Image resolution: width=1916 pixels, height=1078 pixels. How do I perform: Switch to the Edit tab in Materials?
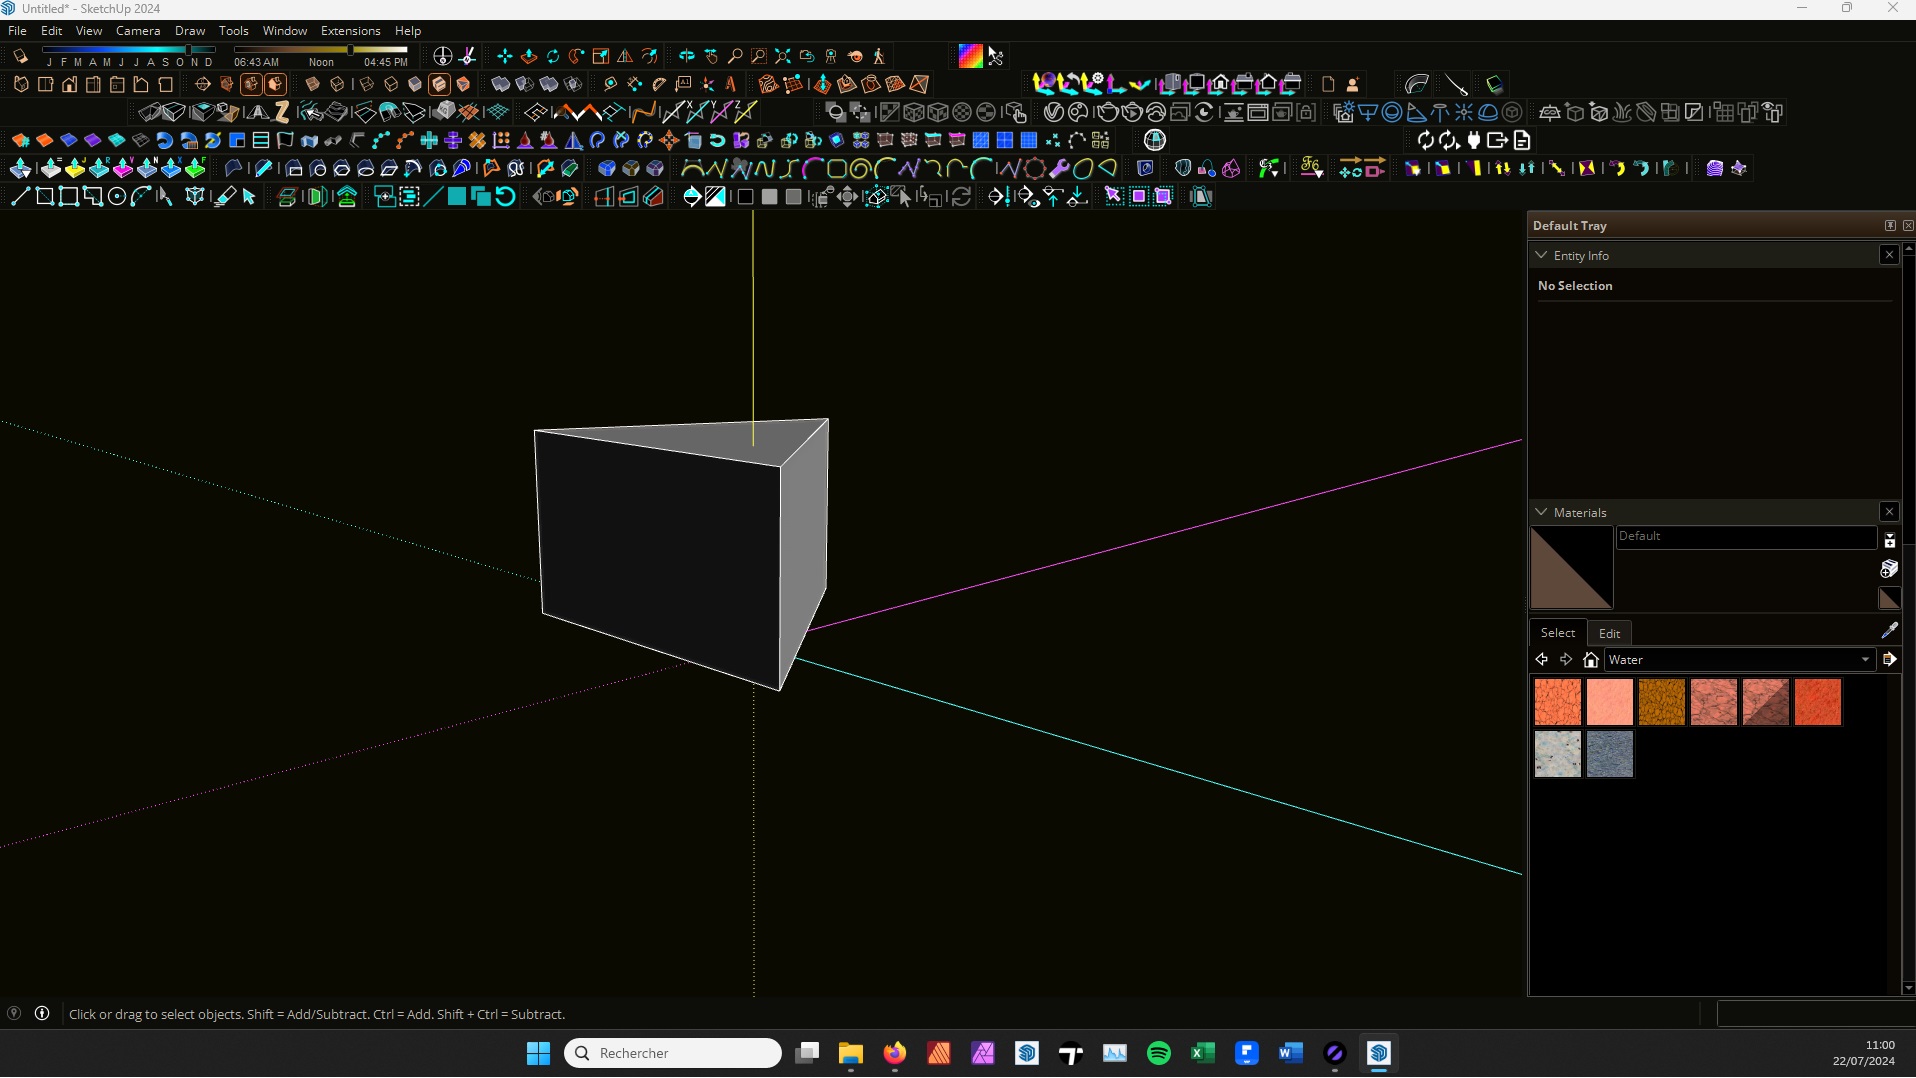tap(1608, 633)
